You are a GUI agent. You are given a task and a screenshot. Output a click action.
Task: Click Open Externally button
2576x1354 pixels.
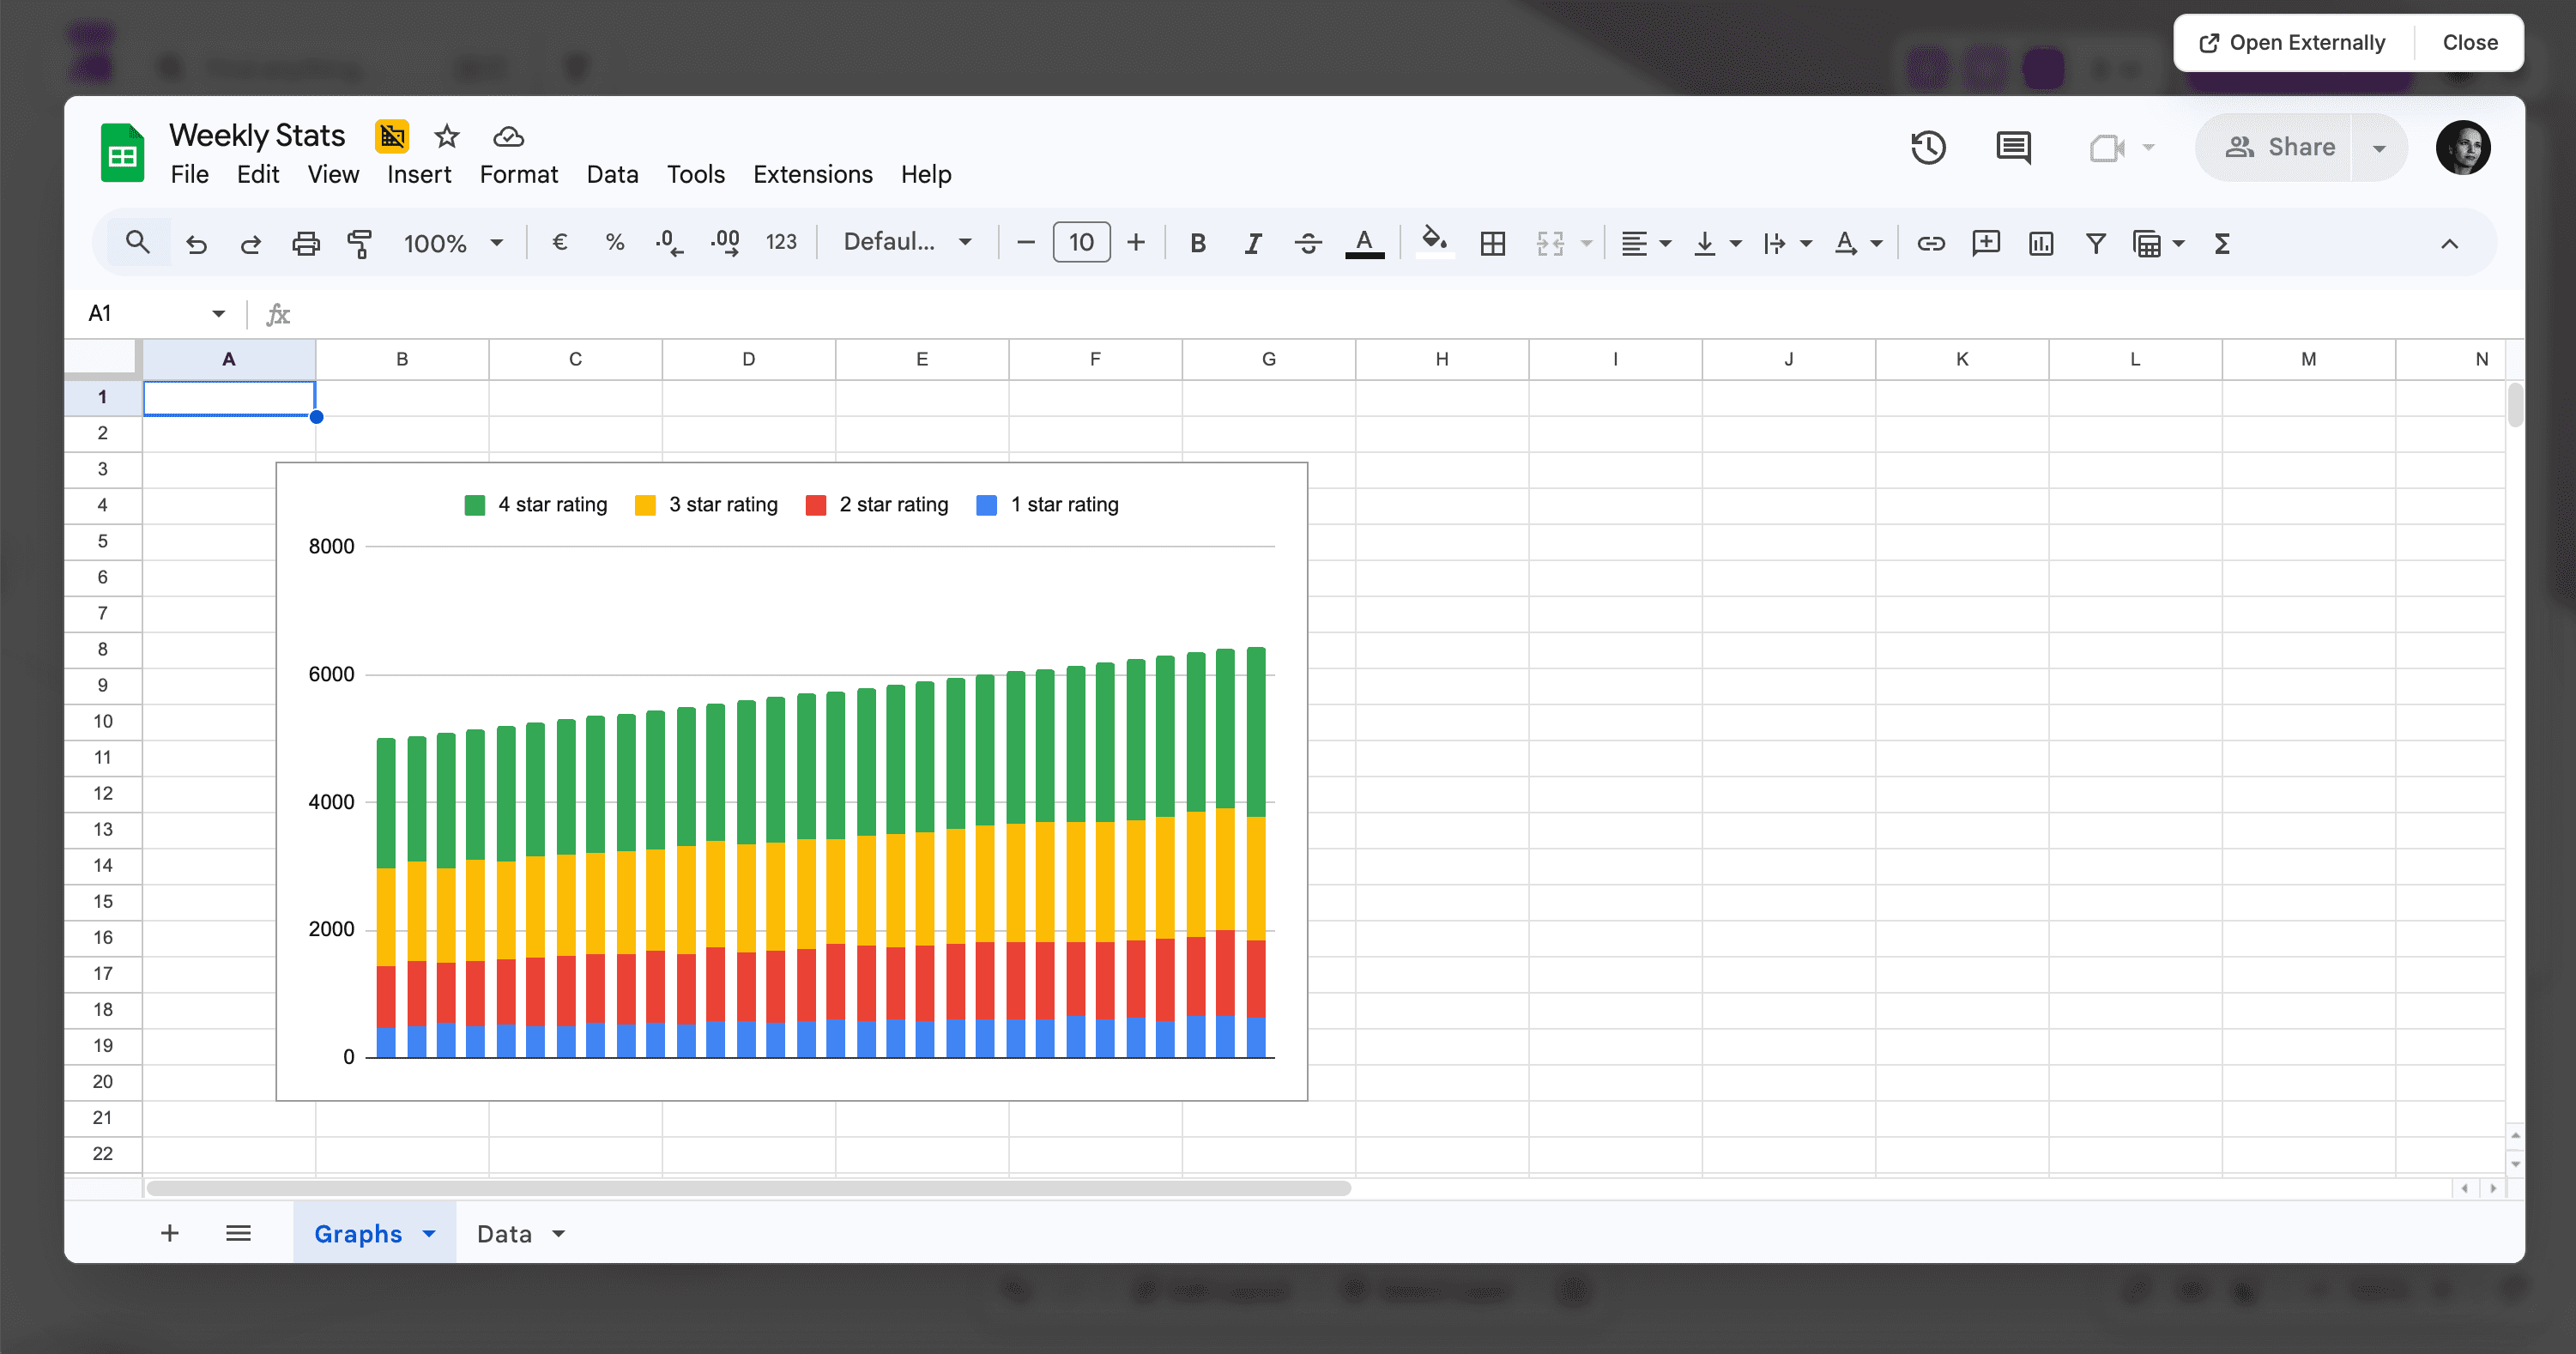pos(2292,42)
